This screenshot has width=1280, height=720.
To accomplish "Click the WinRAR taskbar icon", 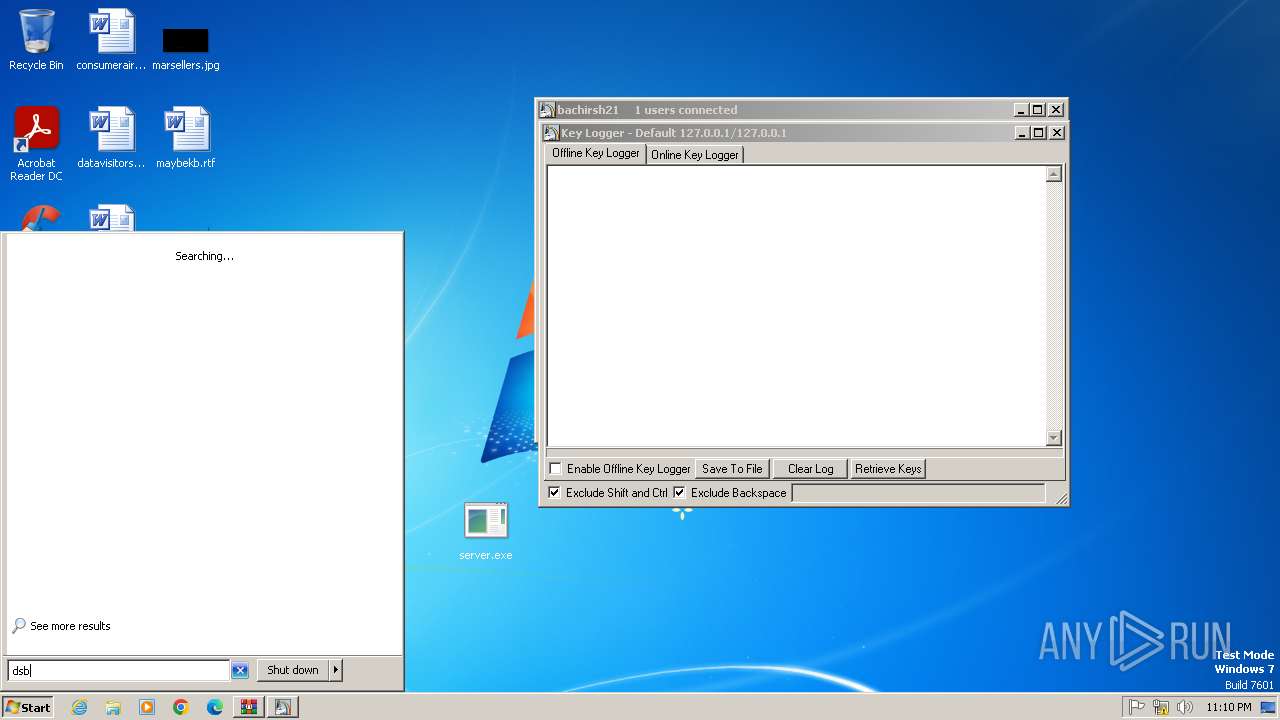I will click(x=248, y=707).
